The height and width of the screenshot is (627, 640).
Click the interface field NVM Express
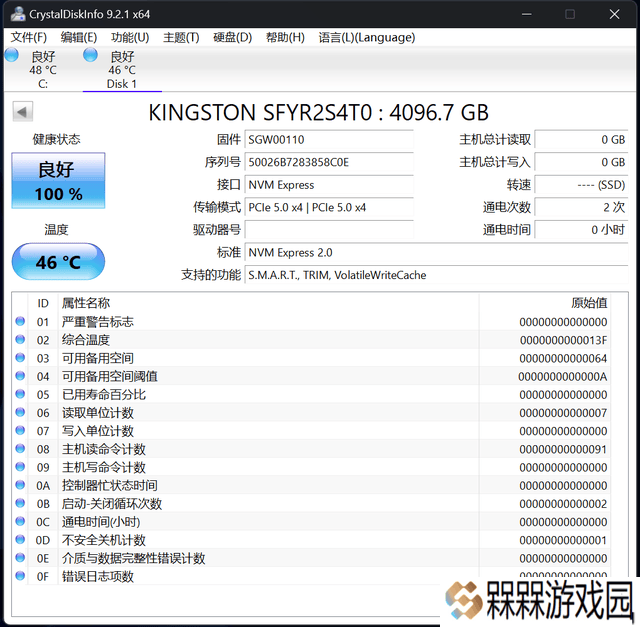point(329,185)
